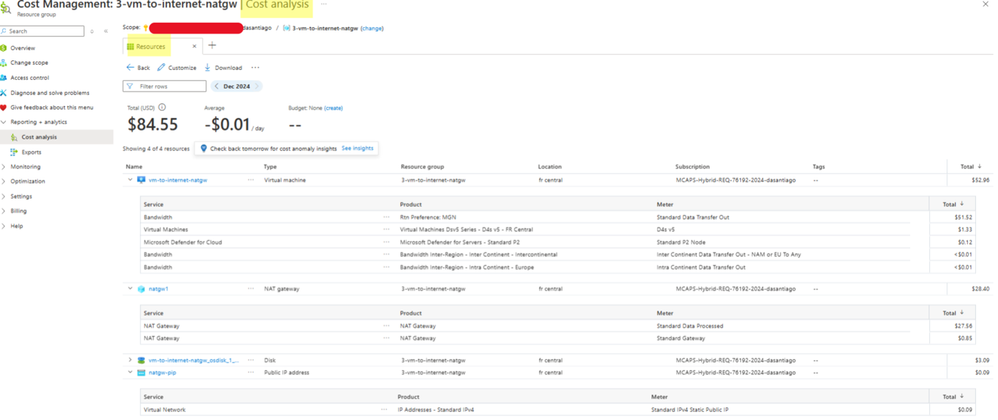Expand the Optimization sidebar section
This screenshot has width=998, height=420.
[x=4, y=181]
